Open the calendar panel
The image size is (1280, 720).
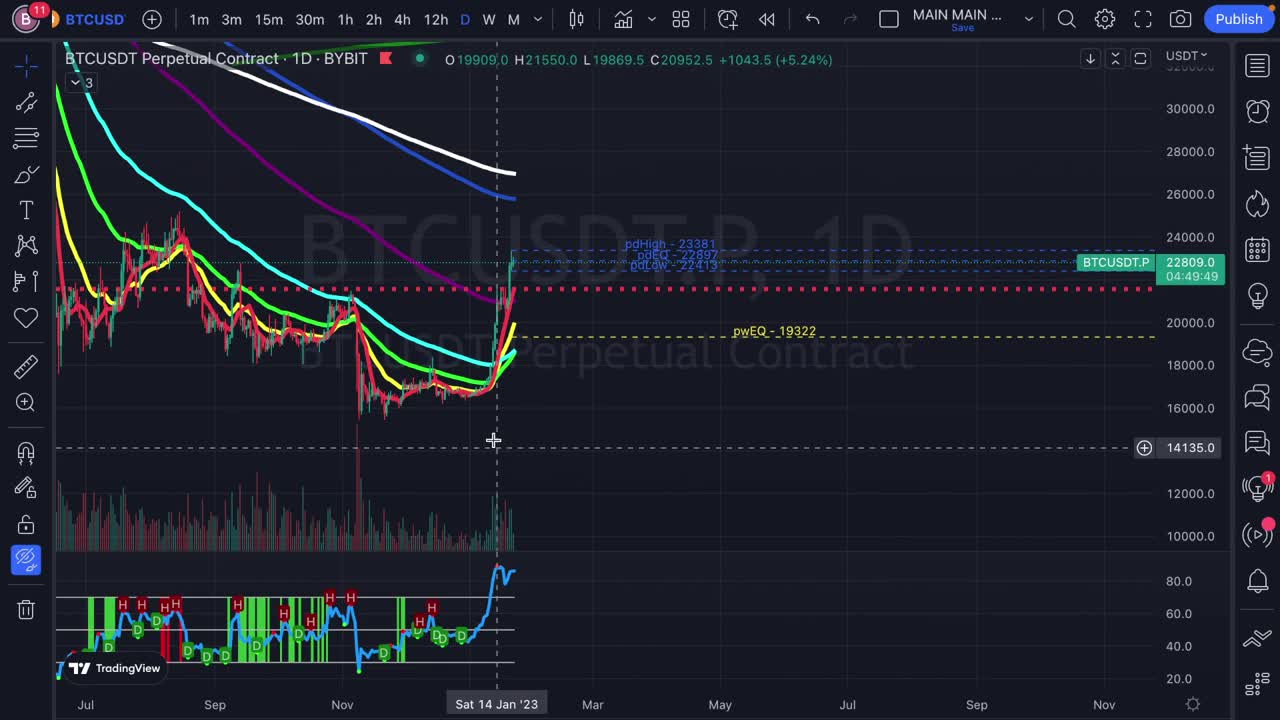pyautogui.click(x=1258, y=250)
